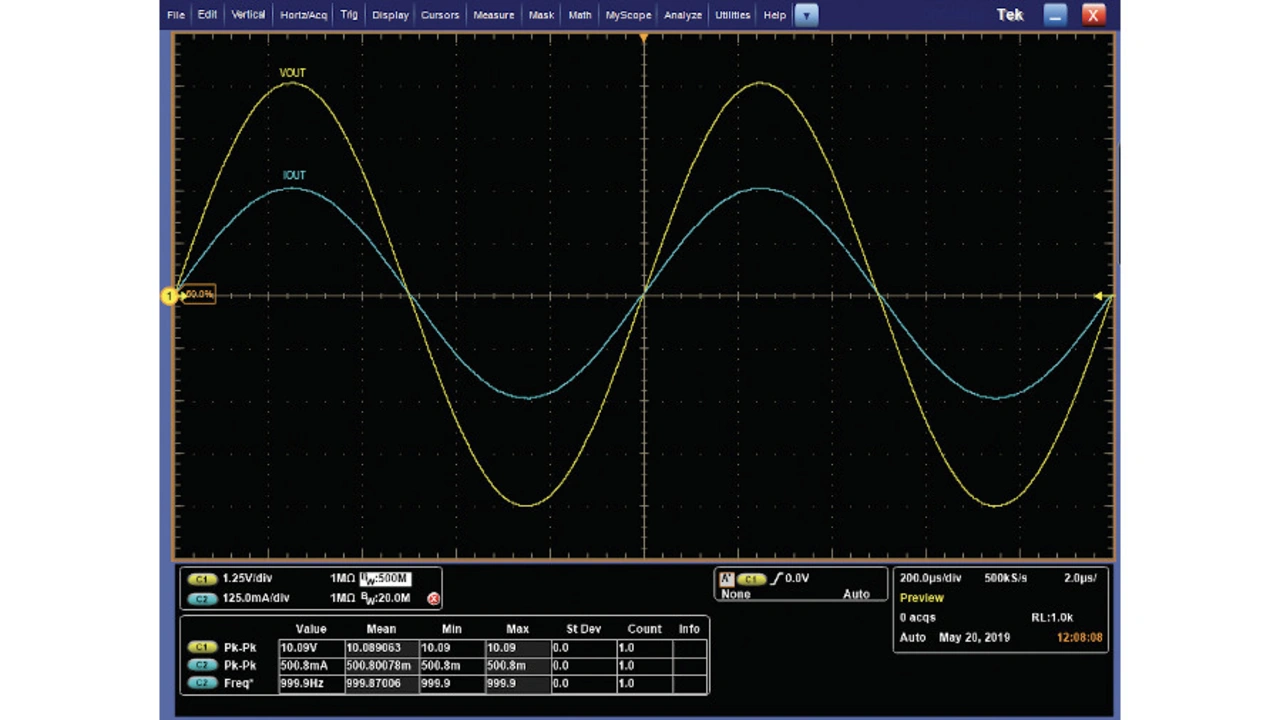Click the highlighted C1 bandwidth 500M field

pyautogui.click(x=384, y=579)
